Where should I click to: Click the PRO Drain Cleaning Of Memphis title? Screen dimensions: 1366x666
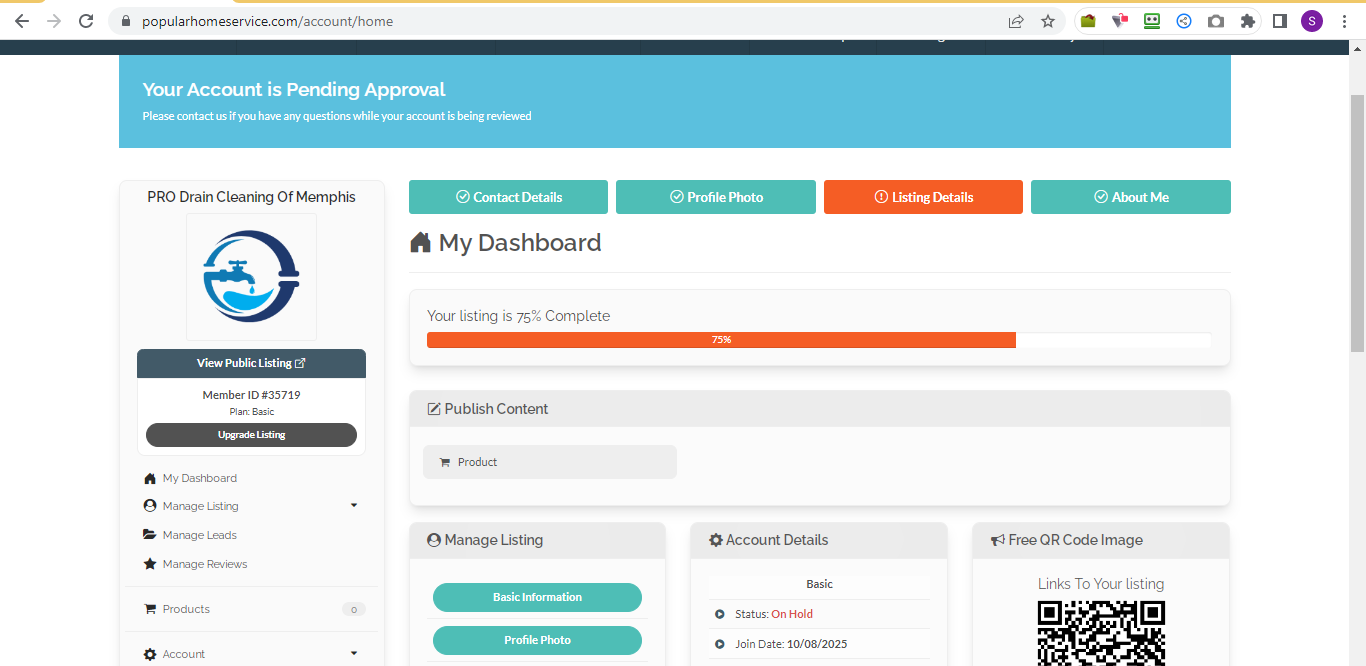251,197
